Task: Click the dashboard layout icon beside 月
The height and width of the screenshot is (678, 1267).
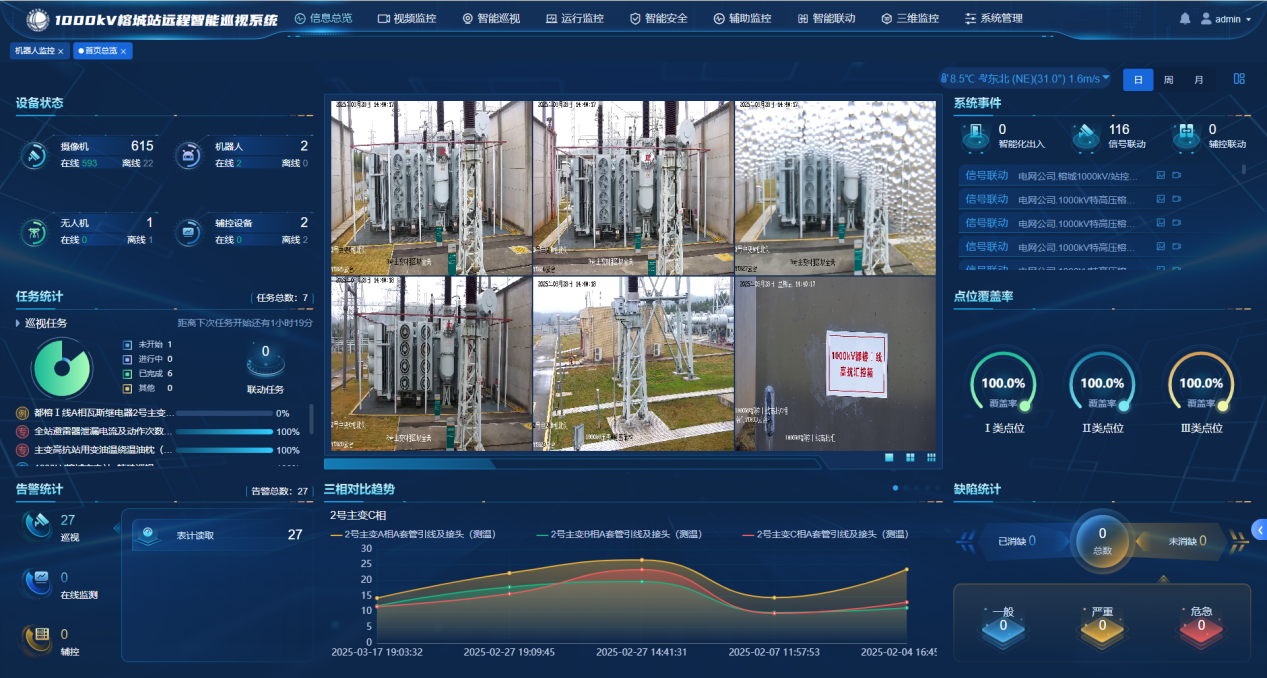Action: [1239, 79]
